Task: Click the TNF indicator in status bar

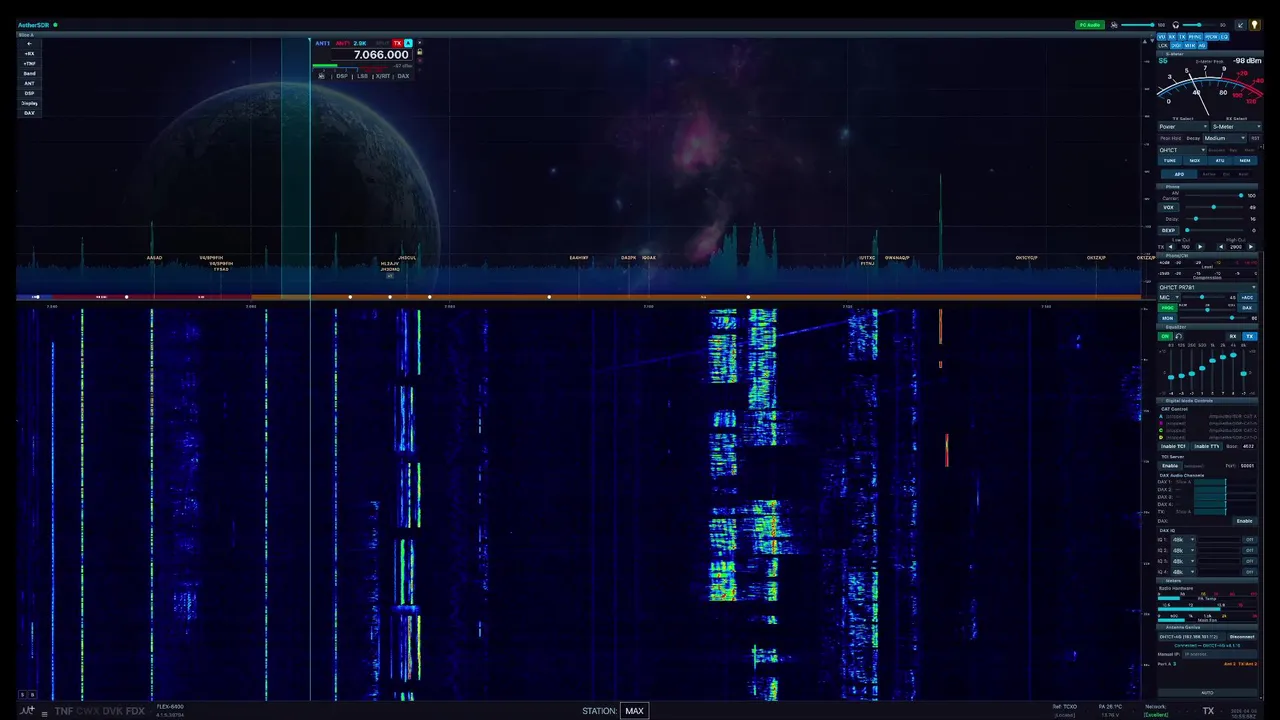Action: pos(63,711)
